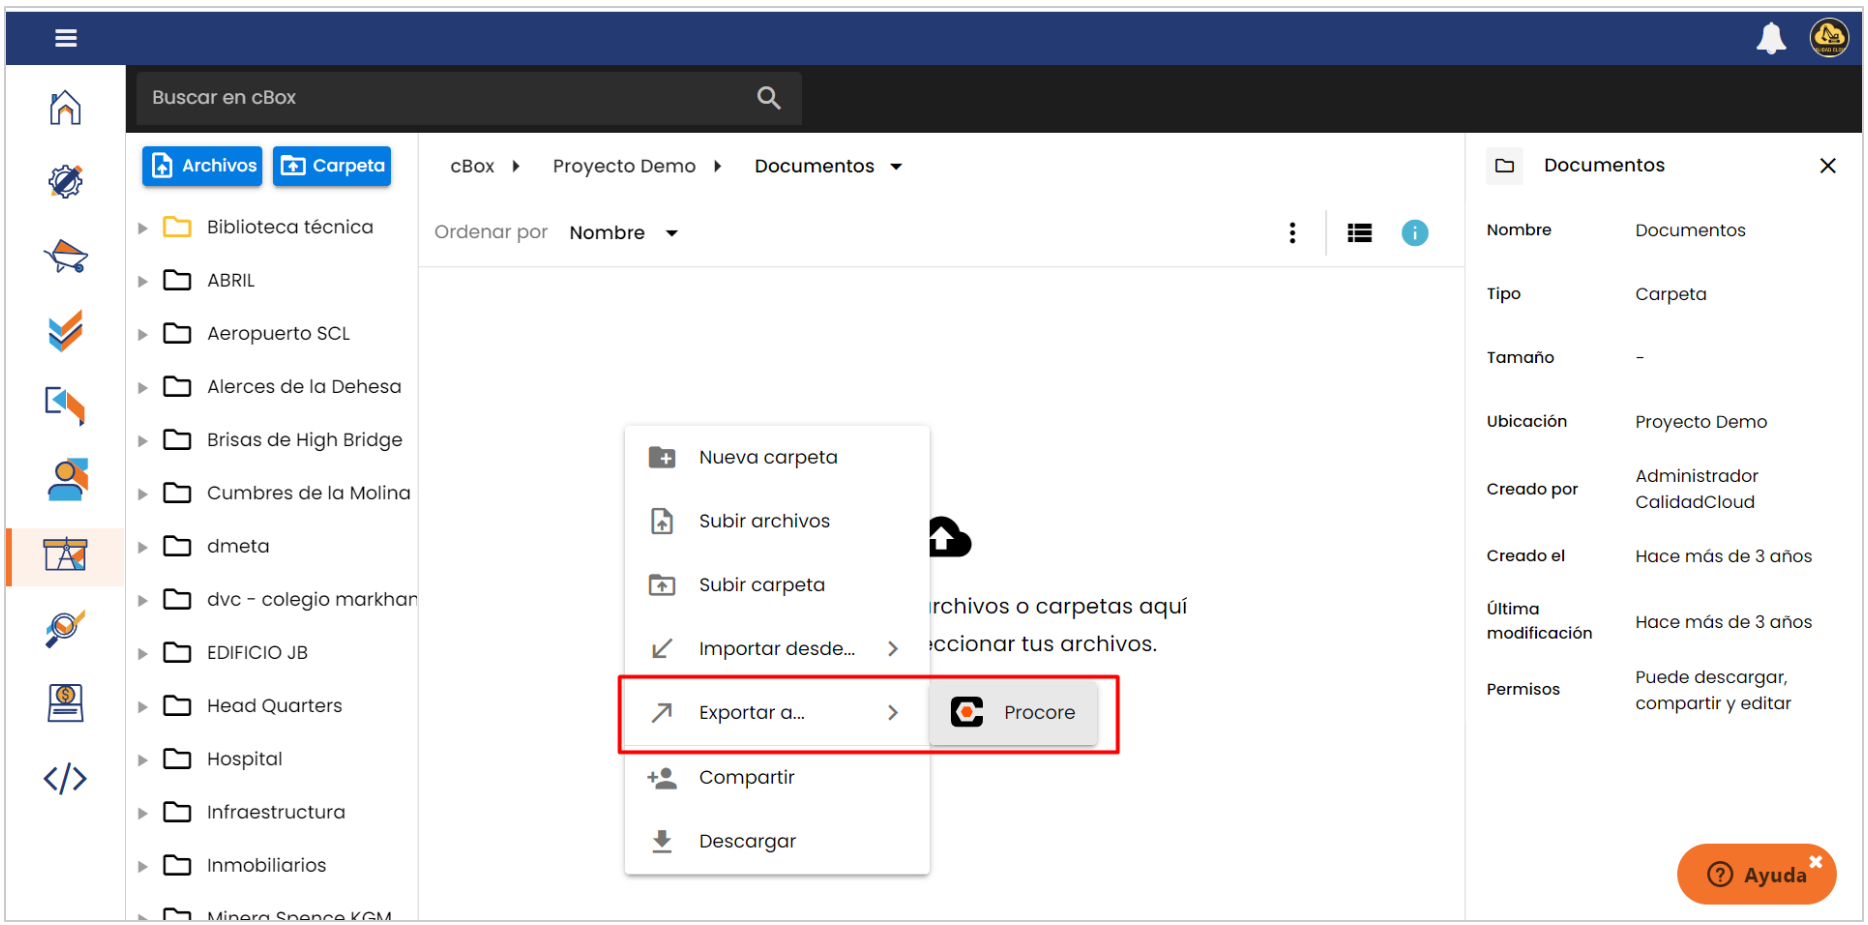Open the Nombre sort dropdown

point(623,233)
